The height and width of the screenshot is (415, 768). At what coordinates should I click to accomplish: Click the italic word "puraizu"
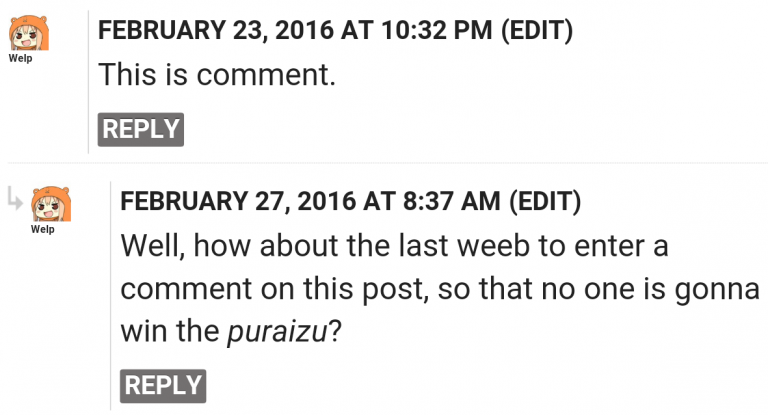277,332
